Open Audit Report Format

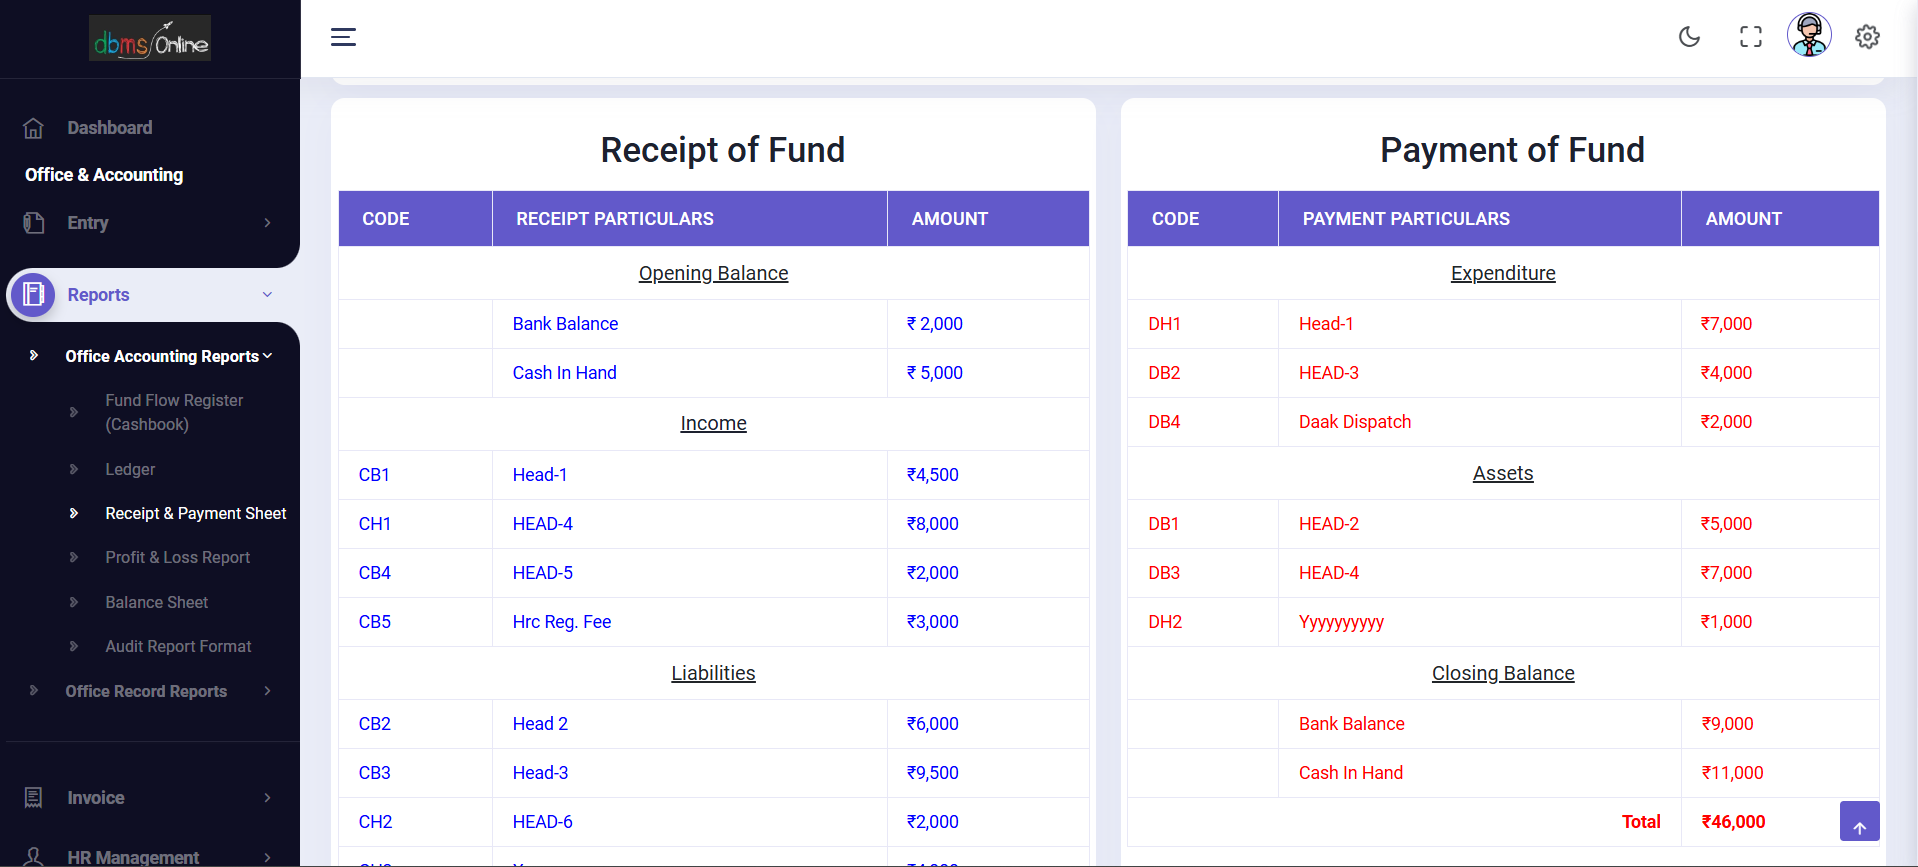[x=178, y=647]
